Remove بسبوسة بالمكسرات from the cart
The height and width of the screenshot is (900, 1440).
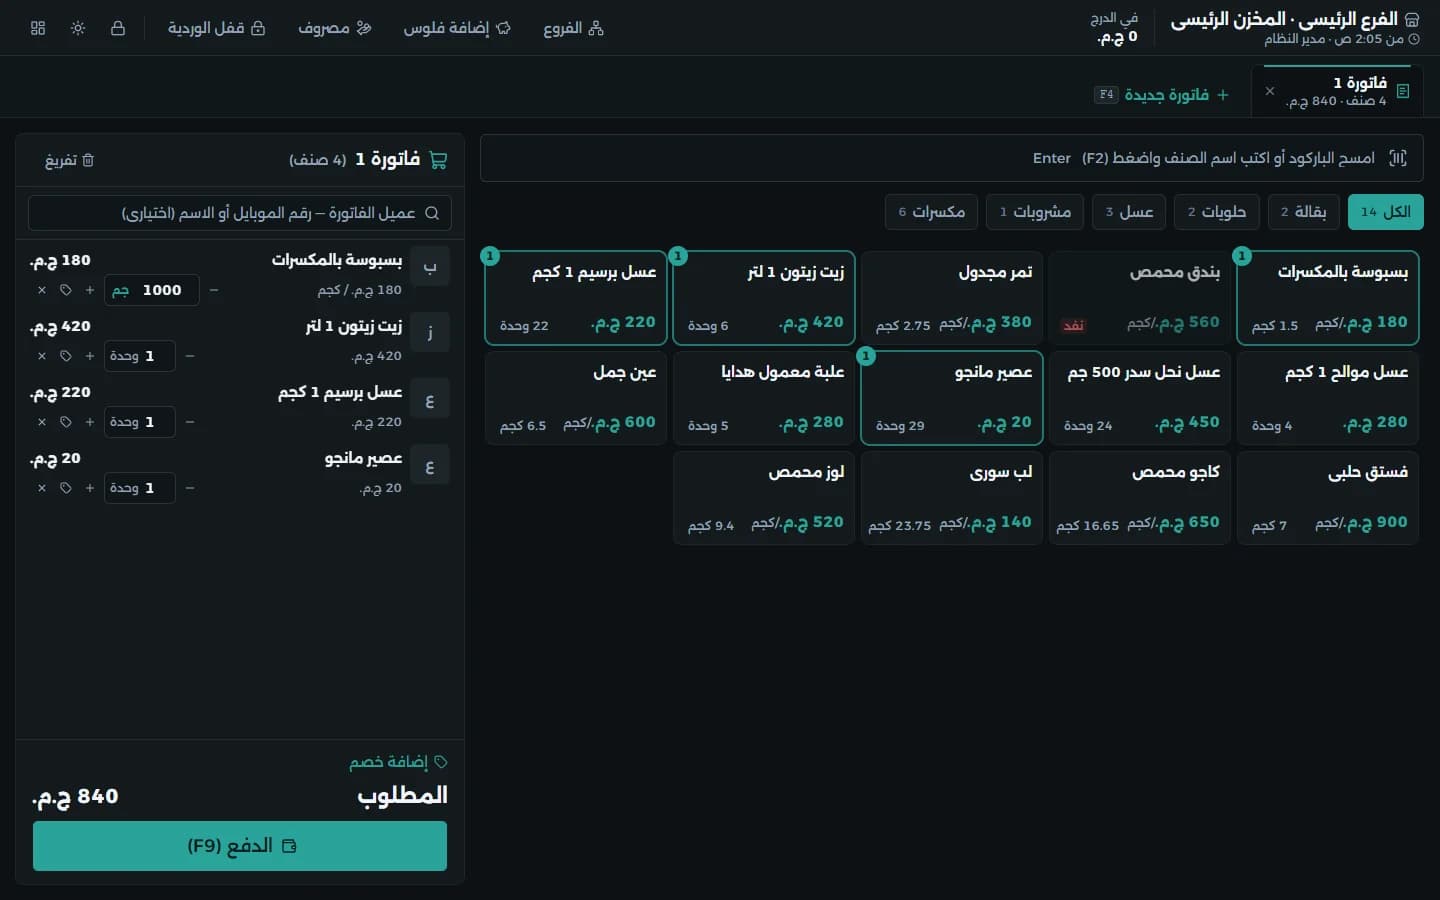42,290
